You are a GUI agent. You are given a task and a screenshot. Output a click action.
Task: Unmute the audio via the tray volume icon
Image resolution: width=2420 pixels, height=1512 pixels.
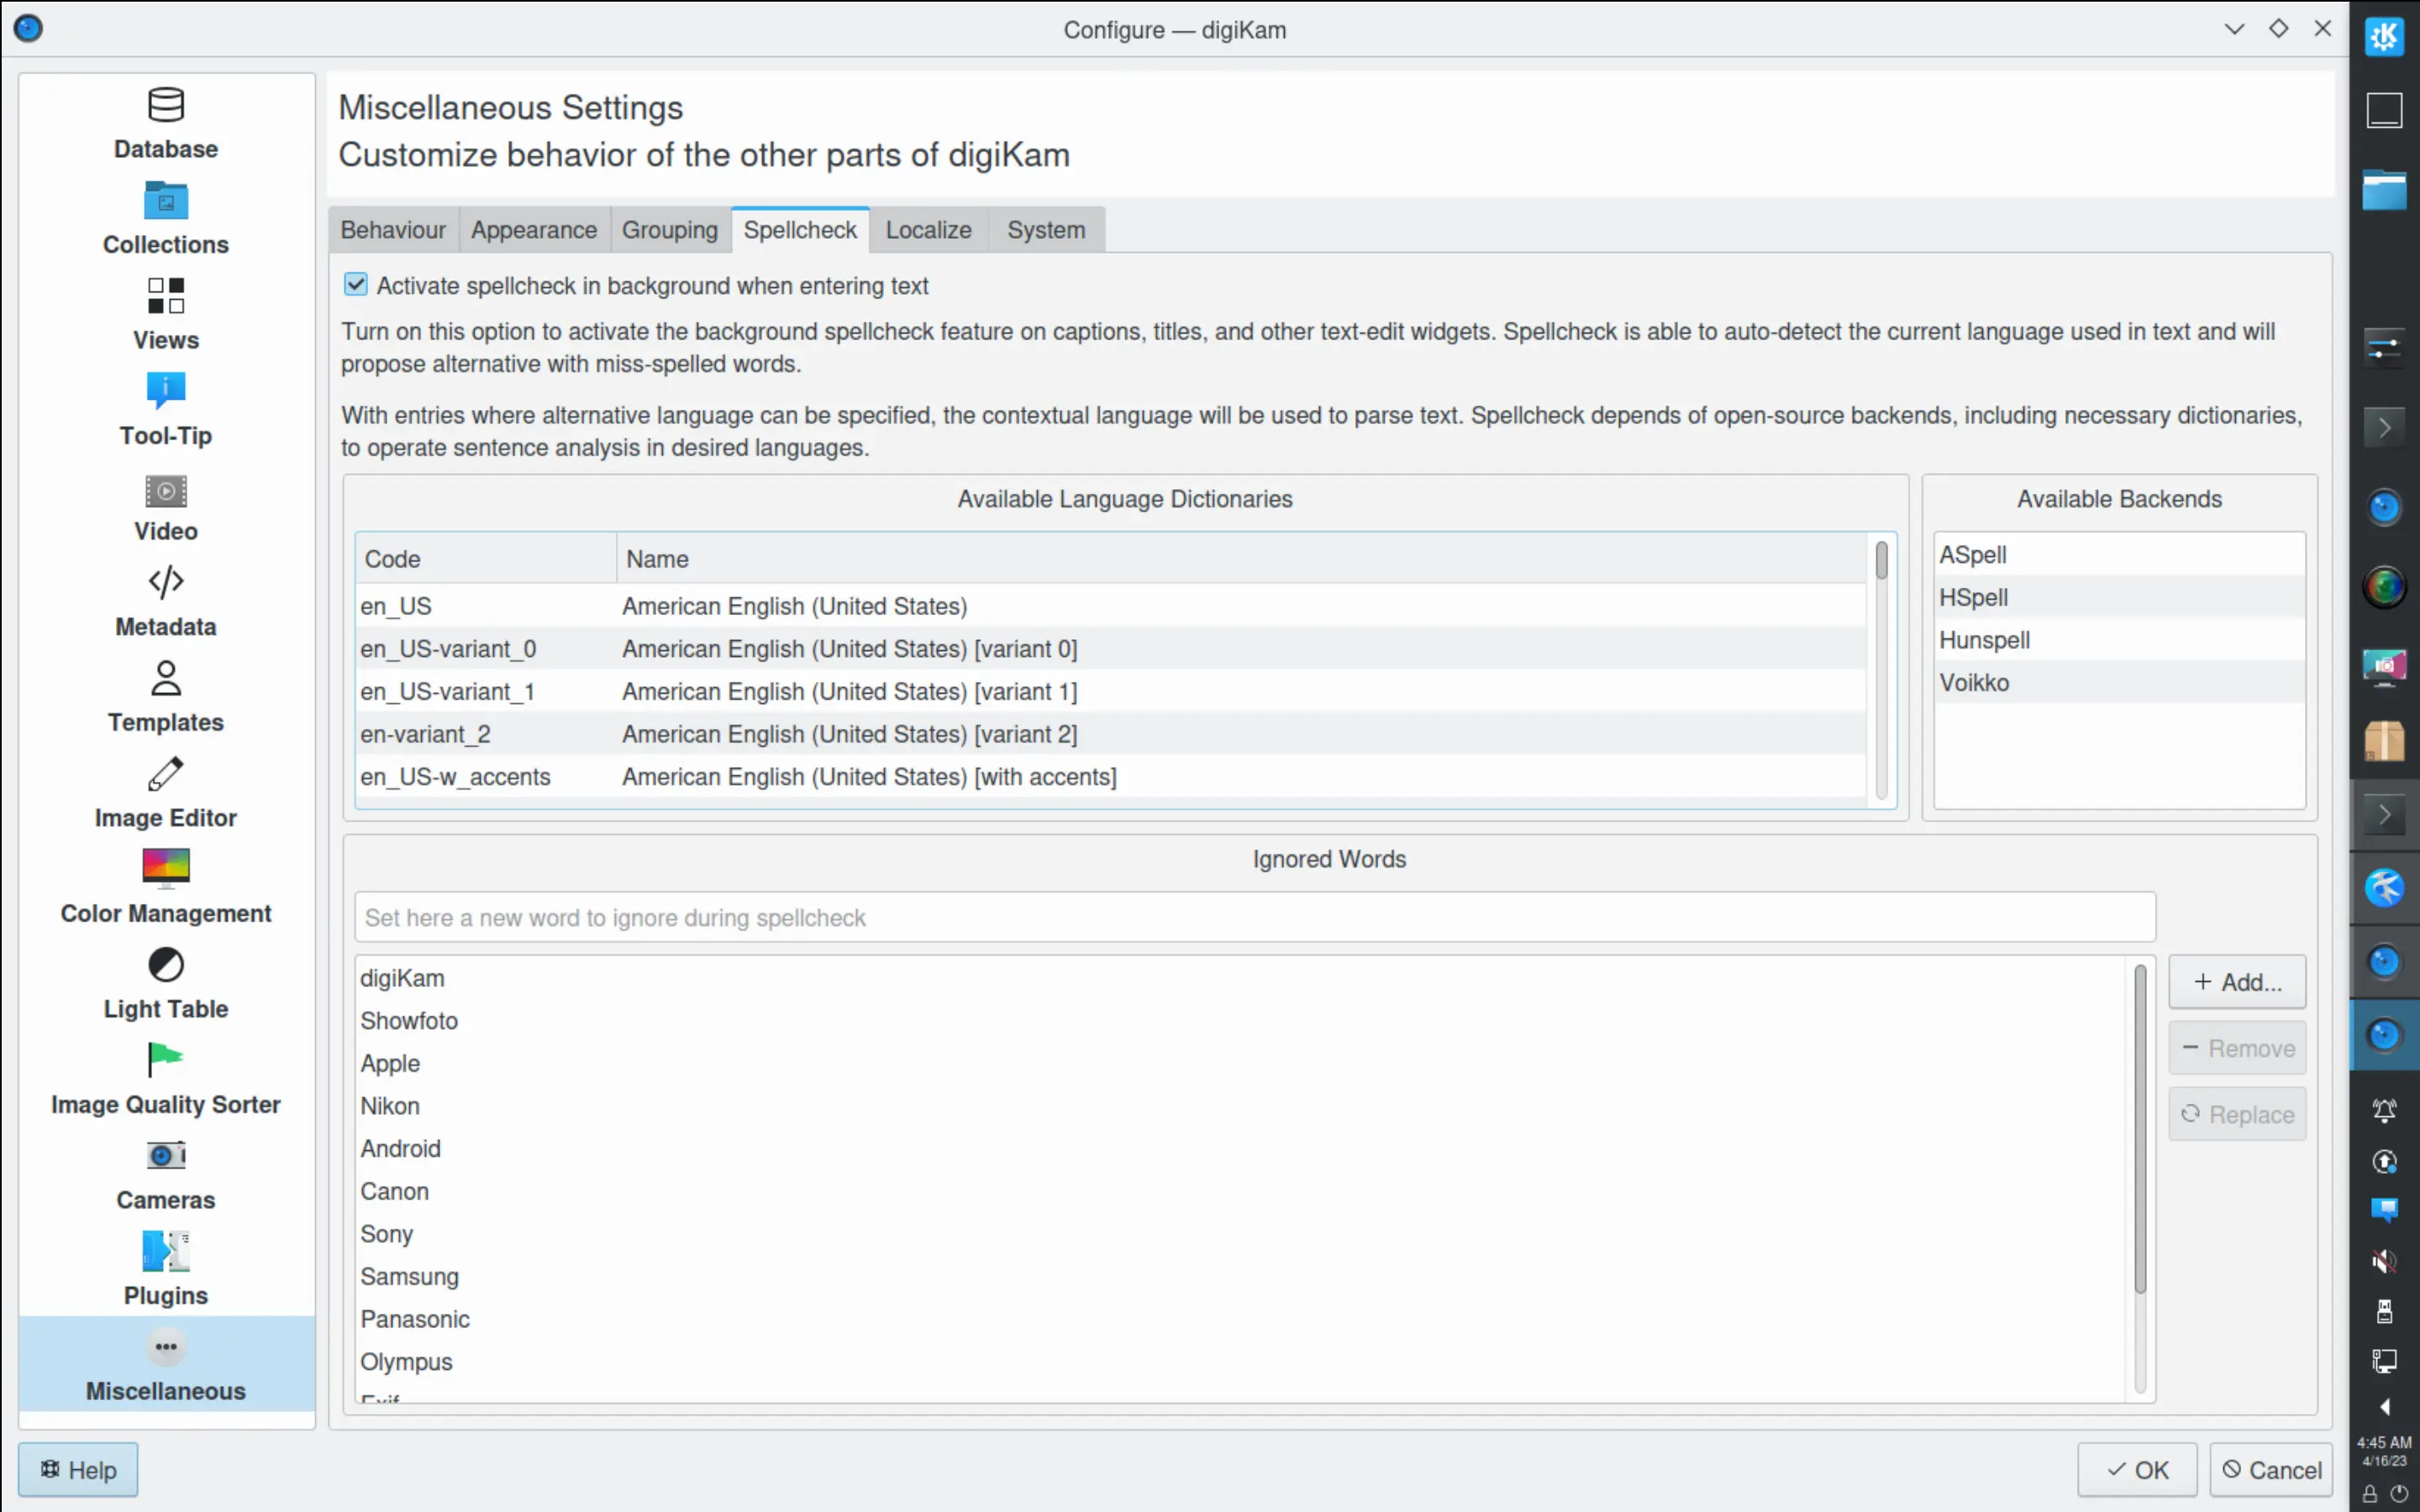click(x=2384, y=1261)
